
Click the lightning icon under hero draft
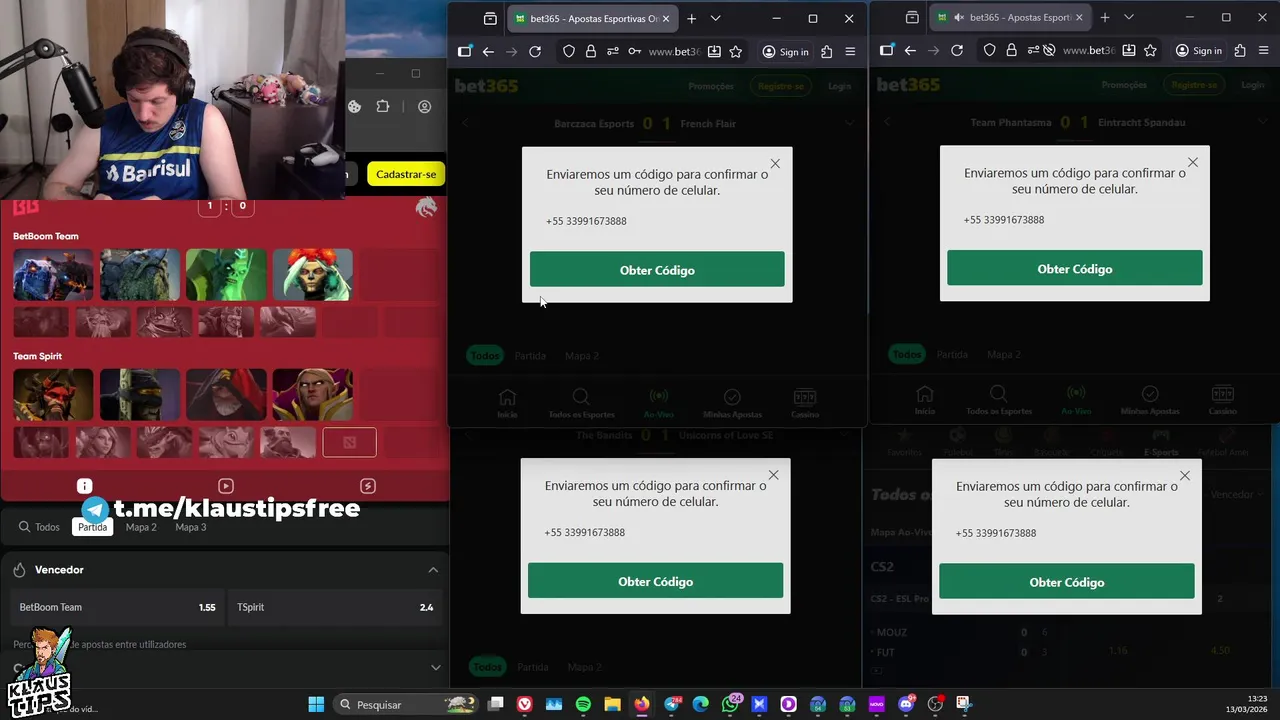click(x=368, y=486)
